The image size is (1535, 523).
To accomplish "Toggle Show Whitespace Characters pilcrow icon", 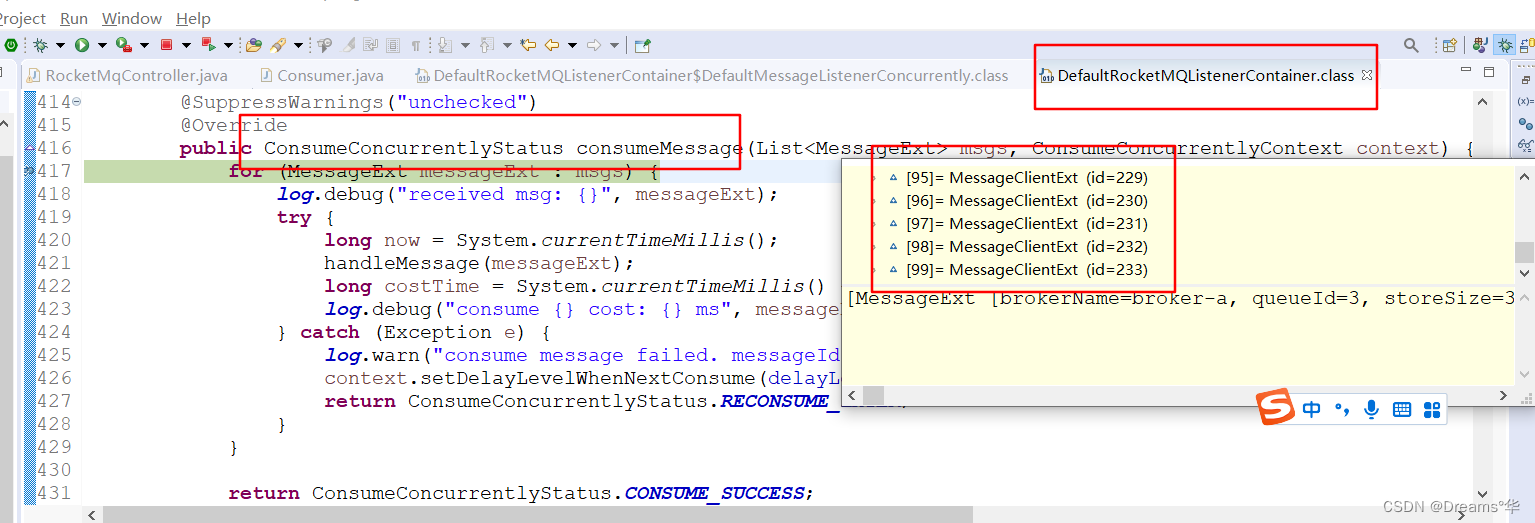I will click(x=415, y=45).
